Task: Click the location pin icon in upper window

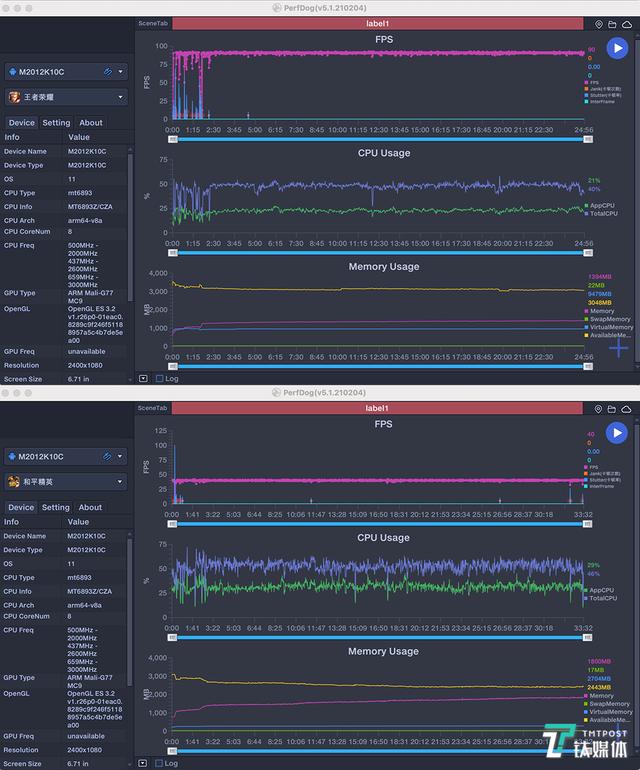Action: pyautogui.click(x=599, y=24)
